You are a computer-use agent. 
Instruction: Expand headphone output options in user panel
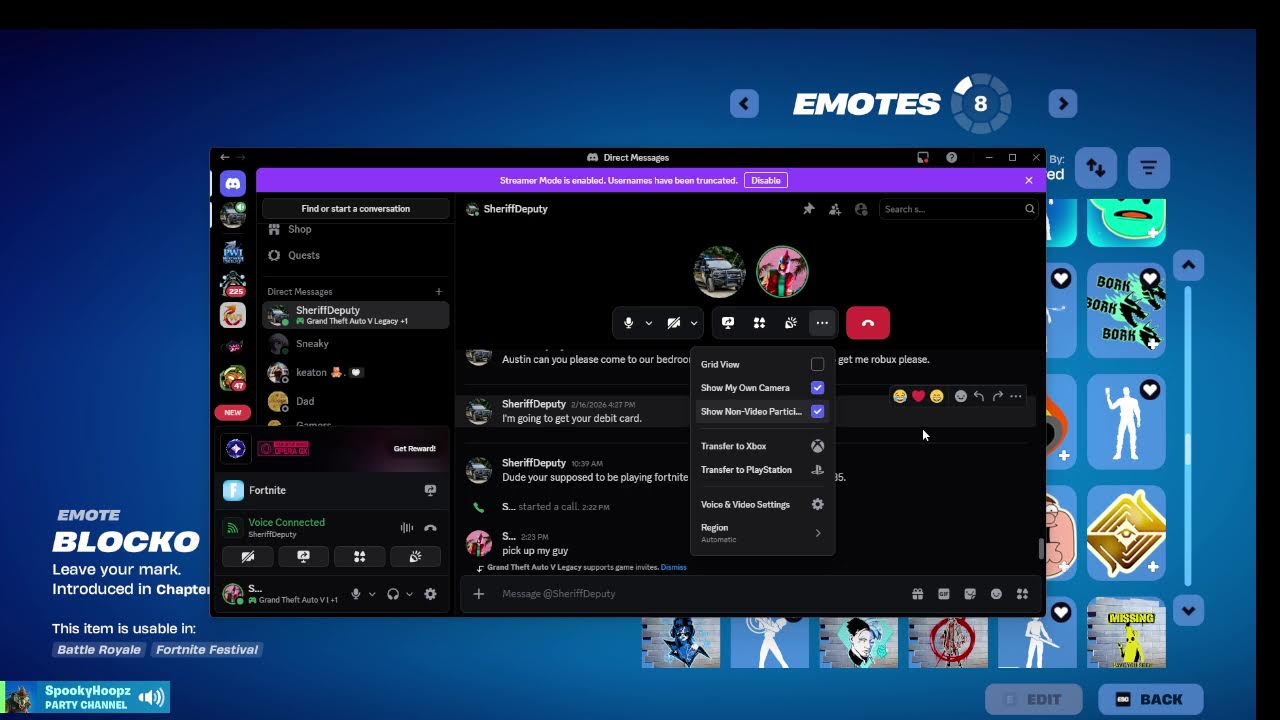coord(410,594)
